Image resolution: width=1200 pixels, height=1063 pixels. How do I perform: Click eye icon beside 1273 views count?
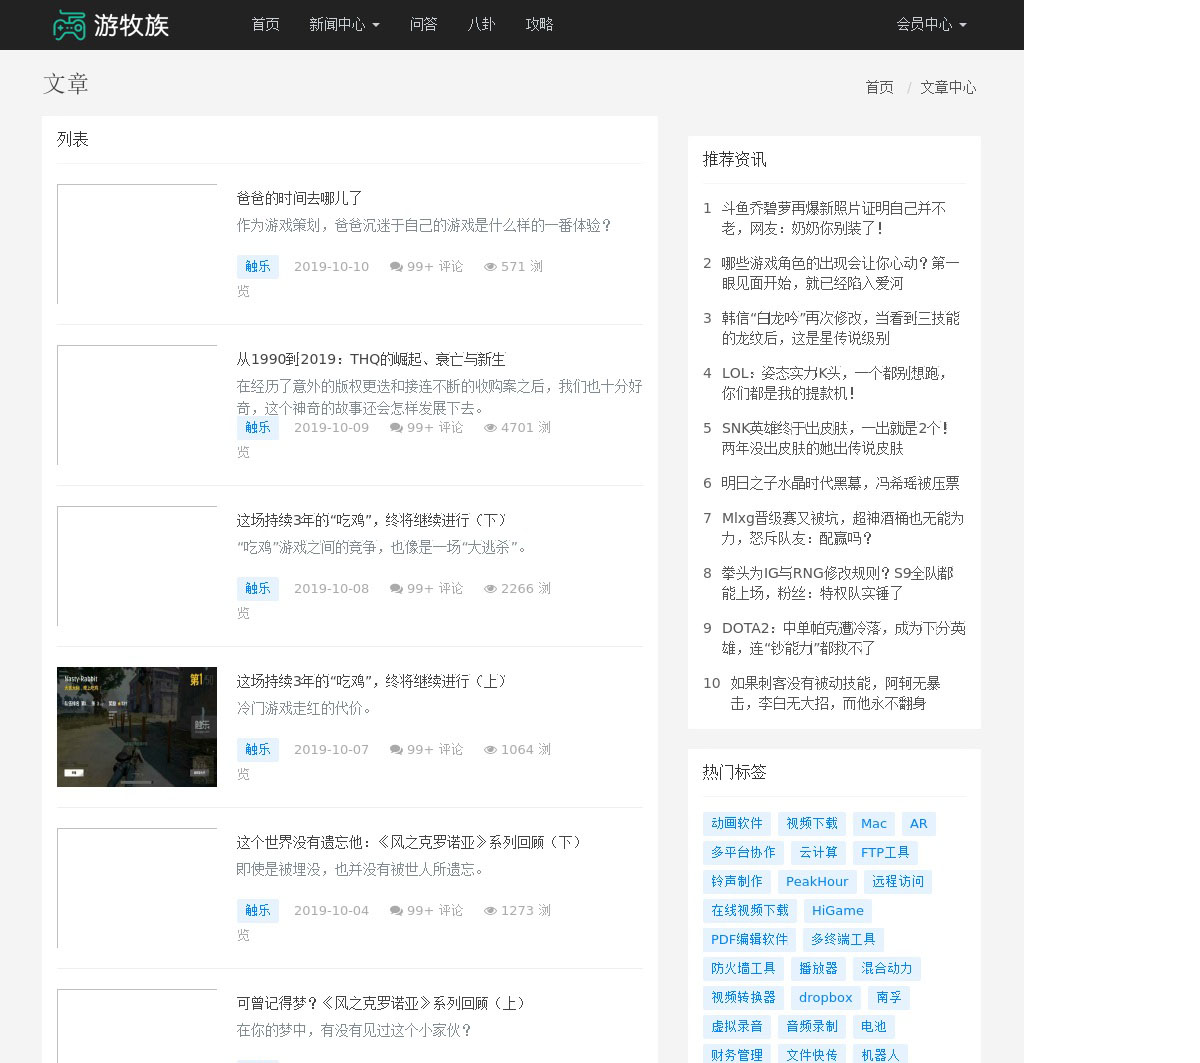point(490,911)
